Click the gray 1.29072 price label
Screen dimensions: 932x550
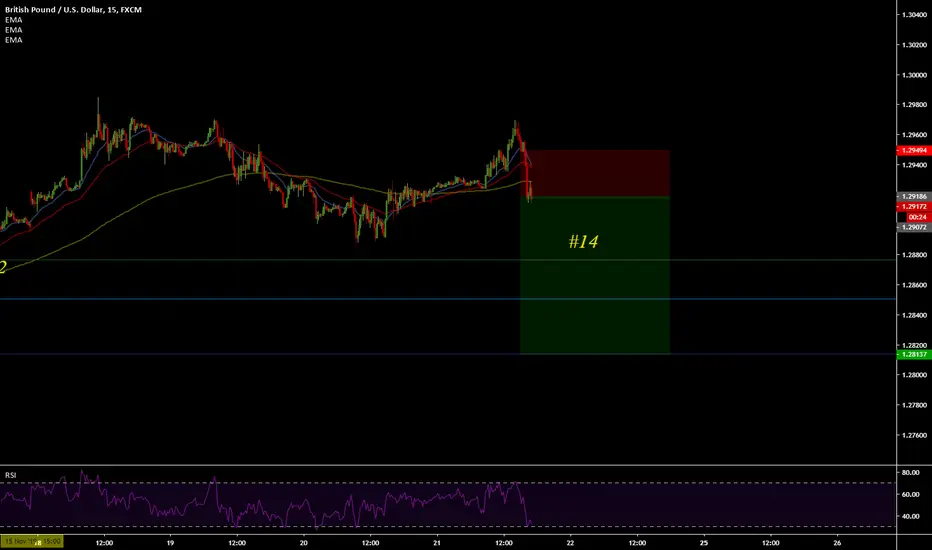914,227
